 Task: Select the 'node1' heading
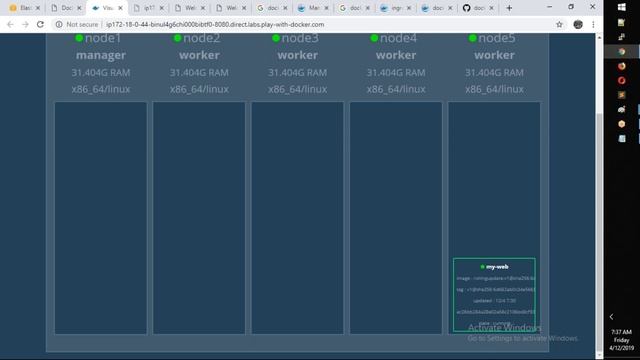tap(103, 38)
